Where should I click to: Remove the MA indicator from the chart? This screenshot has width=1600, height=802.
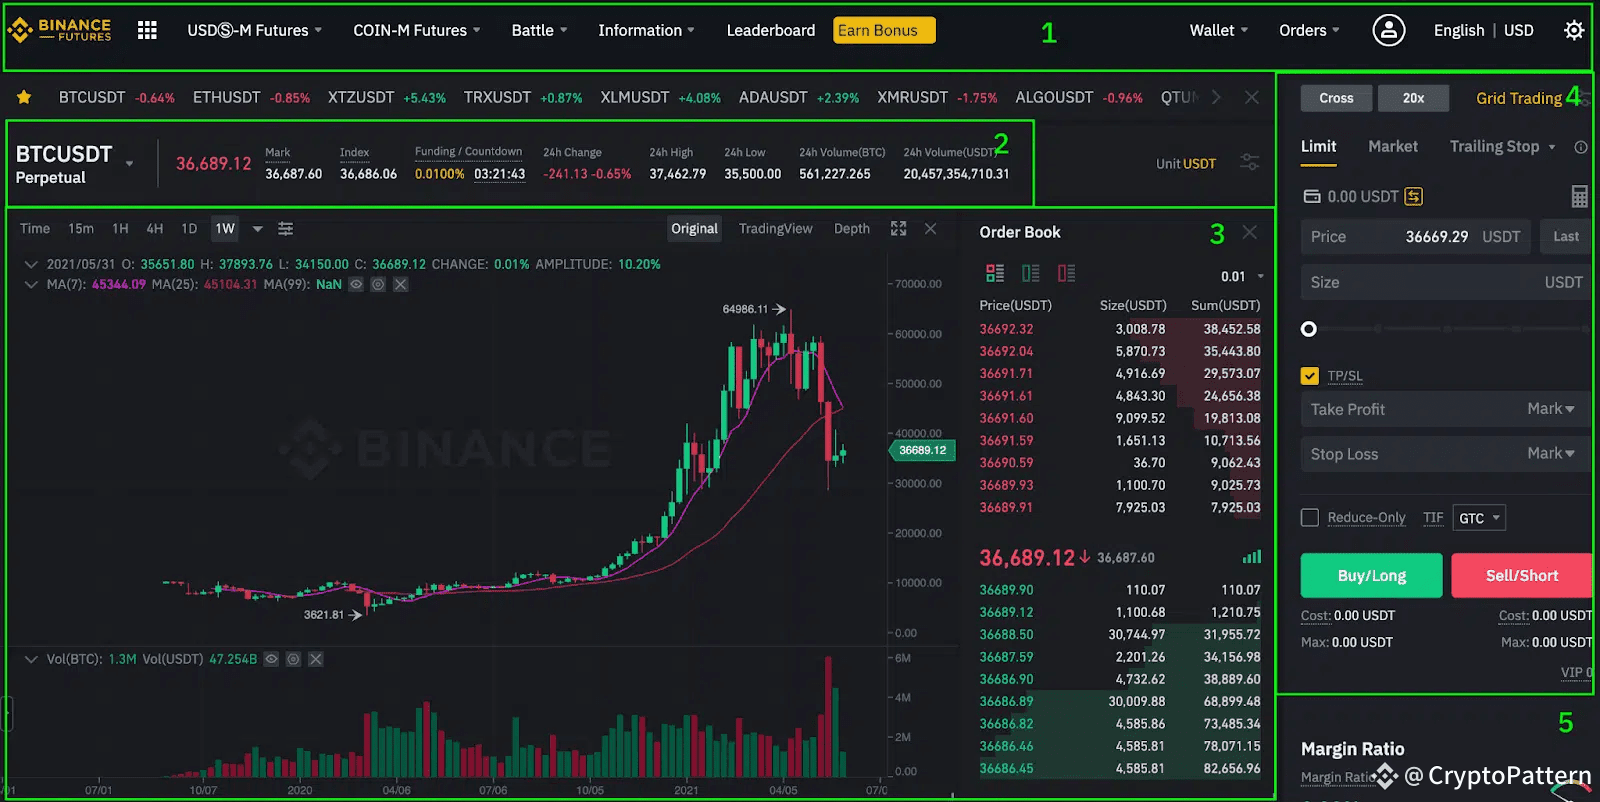point(400,284)
